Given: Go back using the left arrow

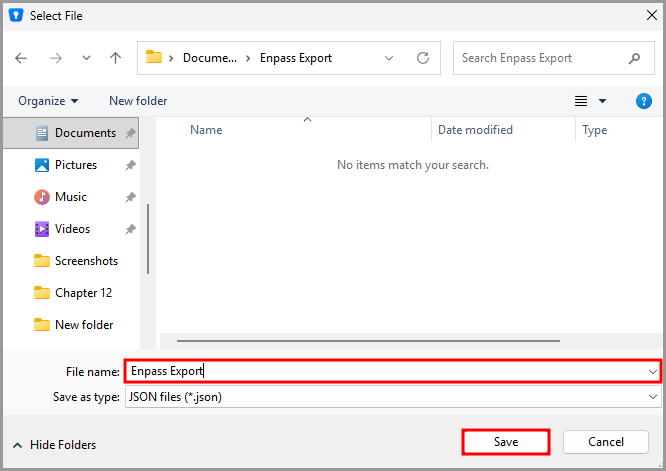Looking at the screenshot, I should tap(21, 58).
